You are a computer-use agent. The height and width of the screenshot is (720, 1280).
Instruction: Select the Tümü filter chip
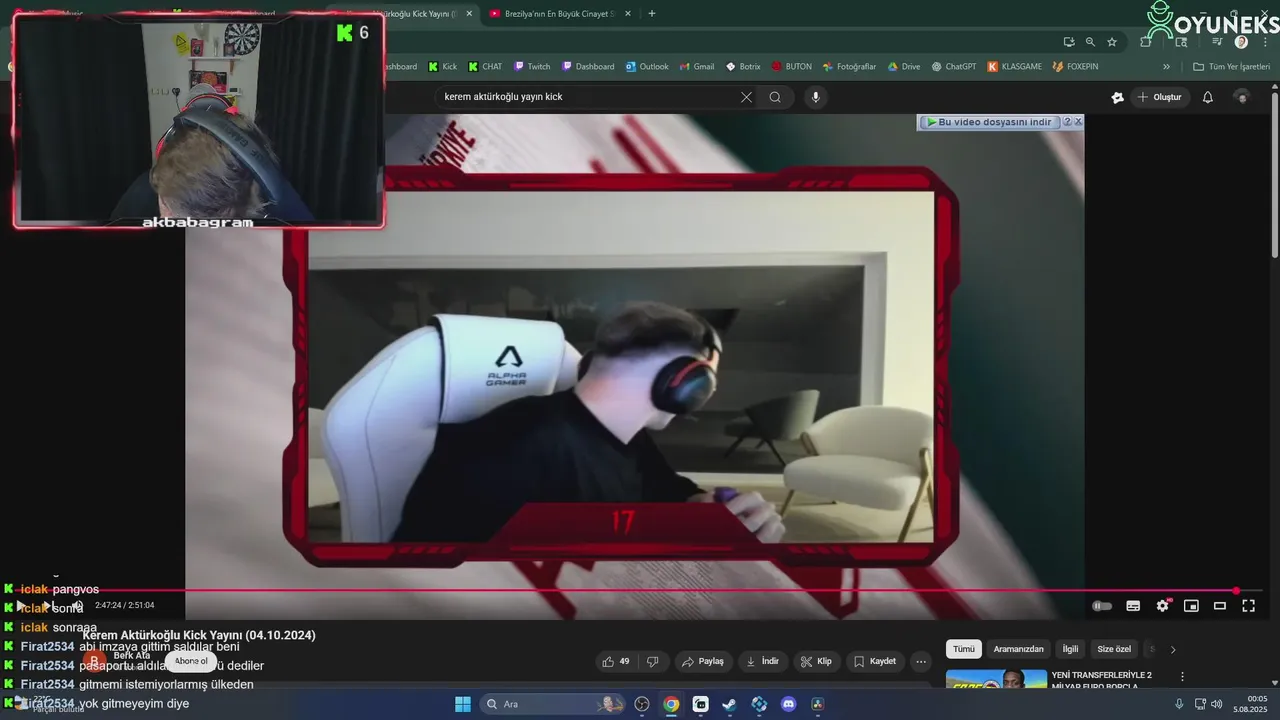963,649
